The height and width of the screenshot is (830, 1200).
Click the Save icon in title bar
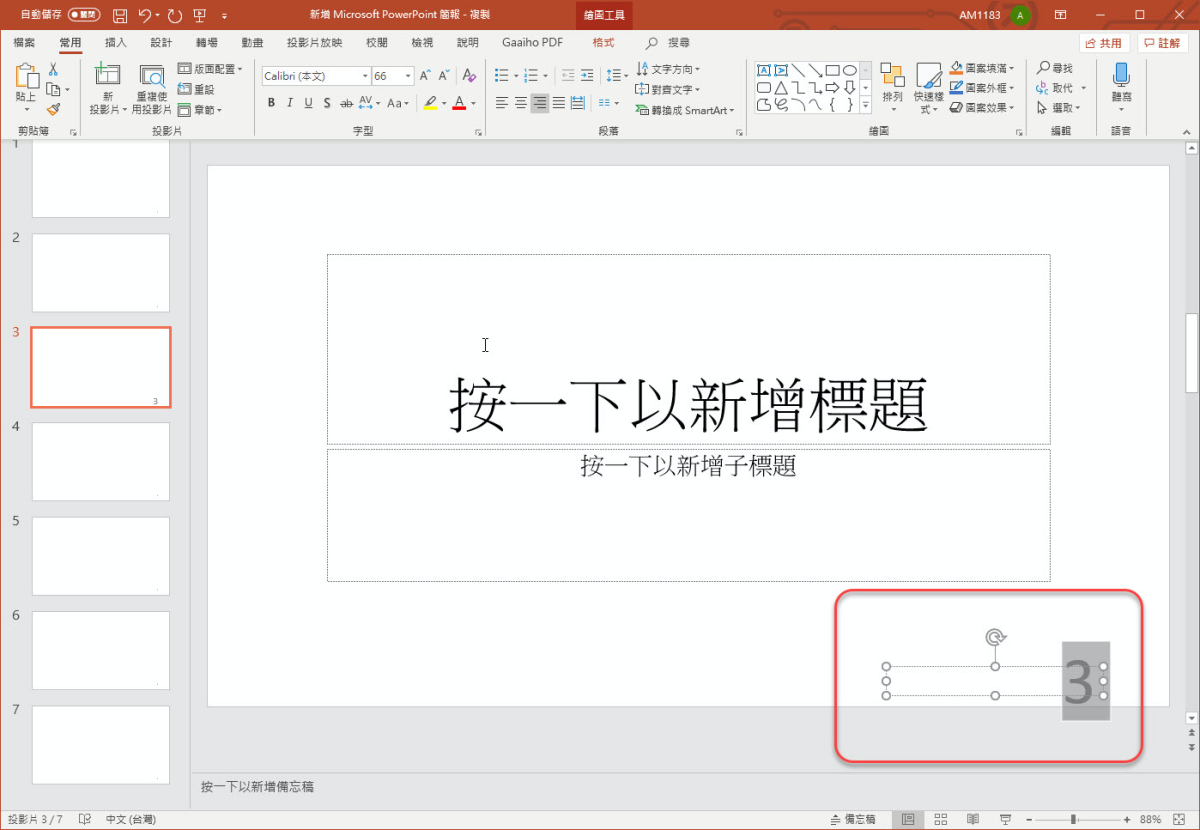point(120,16)
